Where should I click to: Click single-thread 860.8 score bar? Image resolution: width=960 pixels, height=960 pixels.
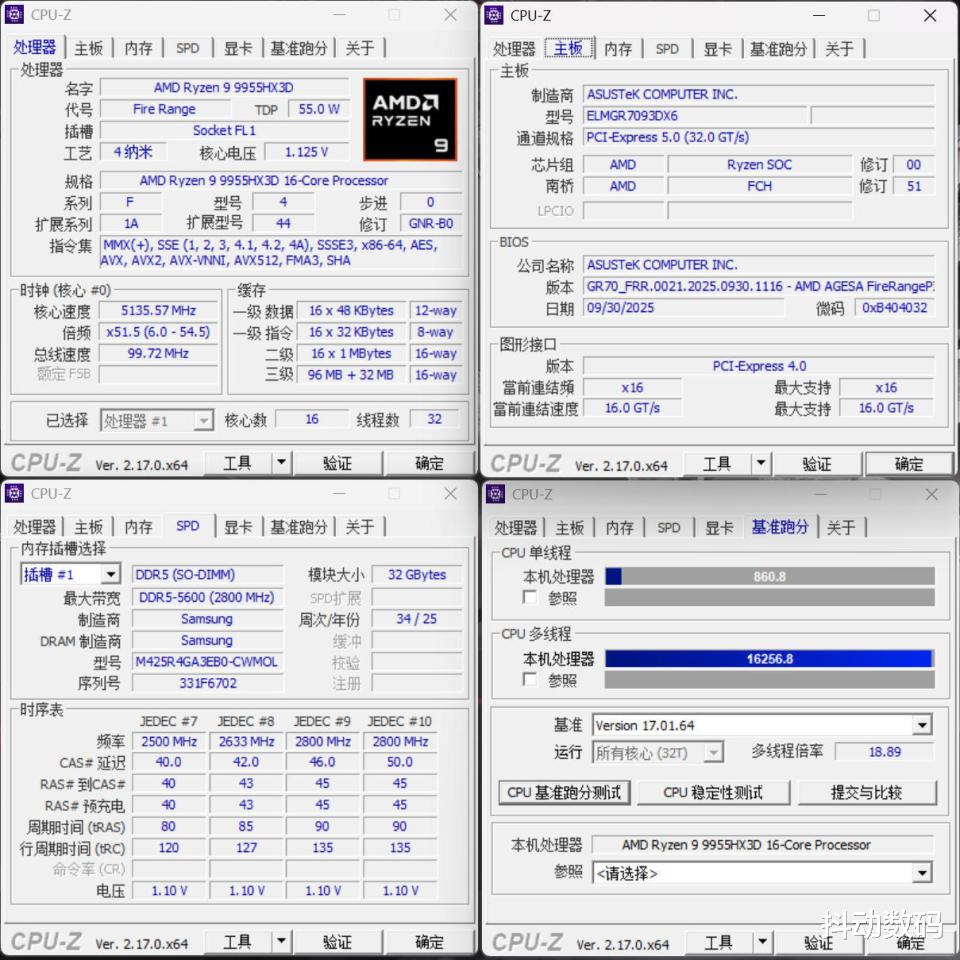[770, 577]
